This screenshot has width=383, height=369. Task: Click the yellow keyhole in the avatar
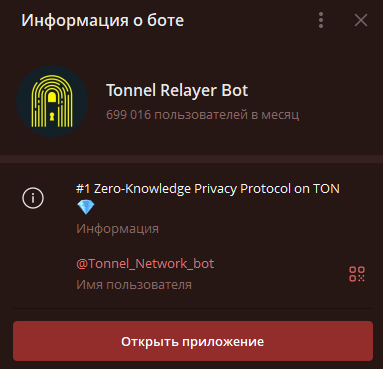pyautogui.click(x=52, y=116)
